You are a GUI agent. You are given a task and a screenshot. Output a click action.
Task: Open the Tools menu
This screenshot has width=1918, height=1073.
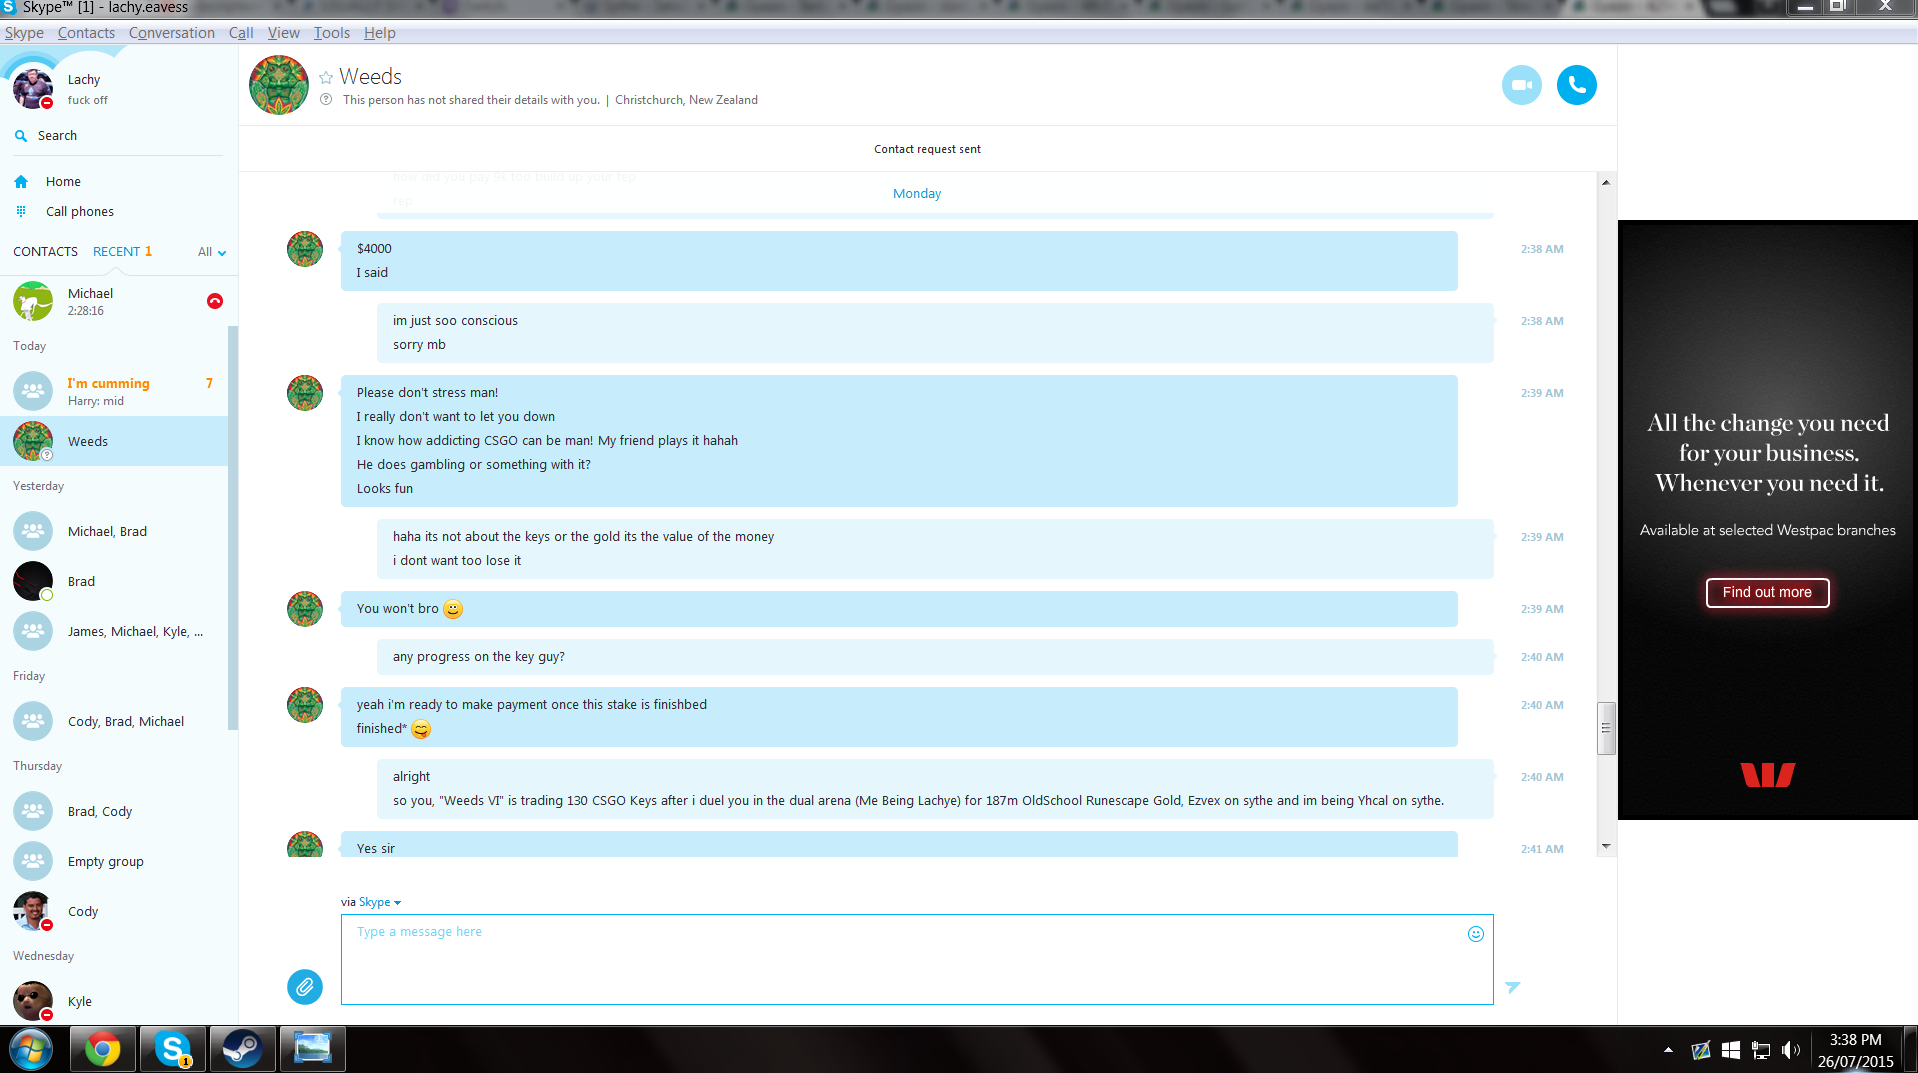point(332,33)
